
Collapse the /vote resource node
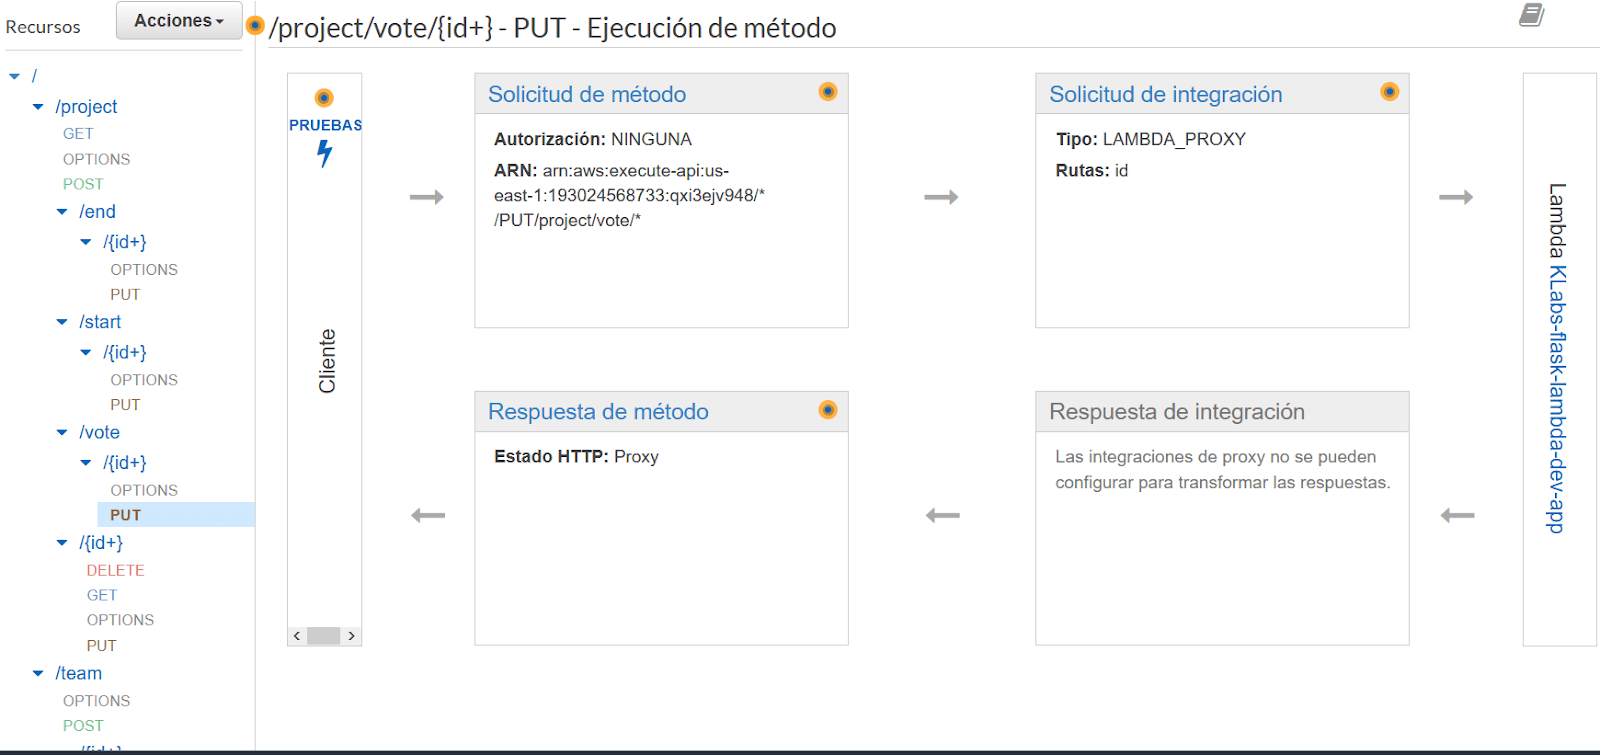62,433
